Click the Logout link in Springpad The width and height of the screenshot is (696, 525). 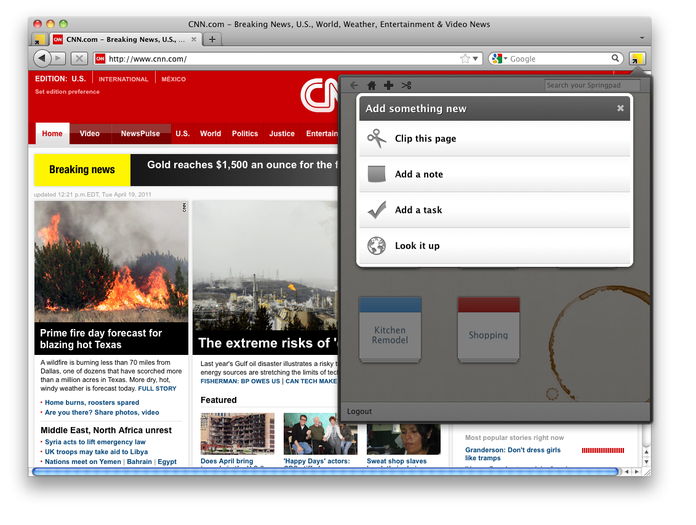(359, 412)
